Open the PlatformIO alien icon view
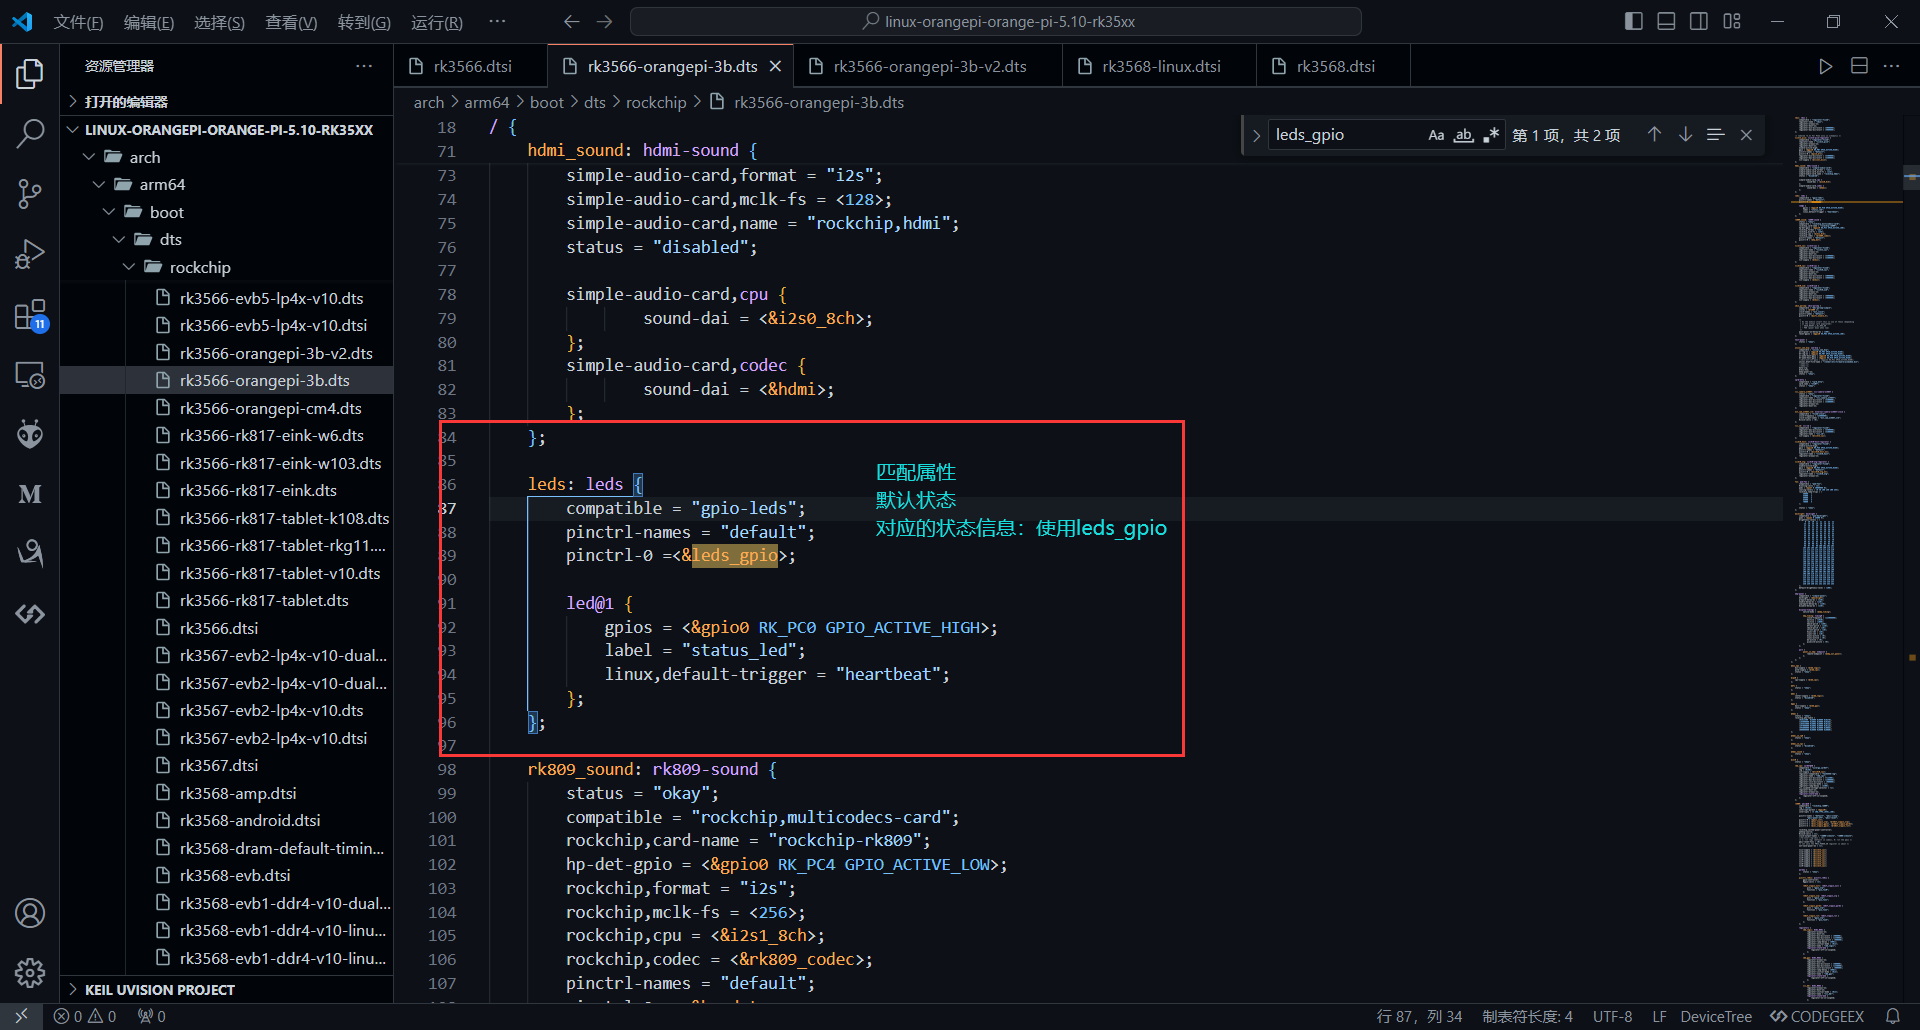1920x1030 pixels. click(x=30, y=434)
